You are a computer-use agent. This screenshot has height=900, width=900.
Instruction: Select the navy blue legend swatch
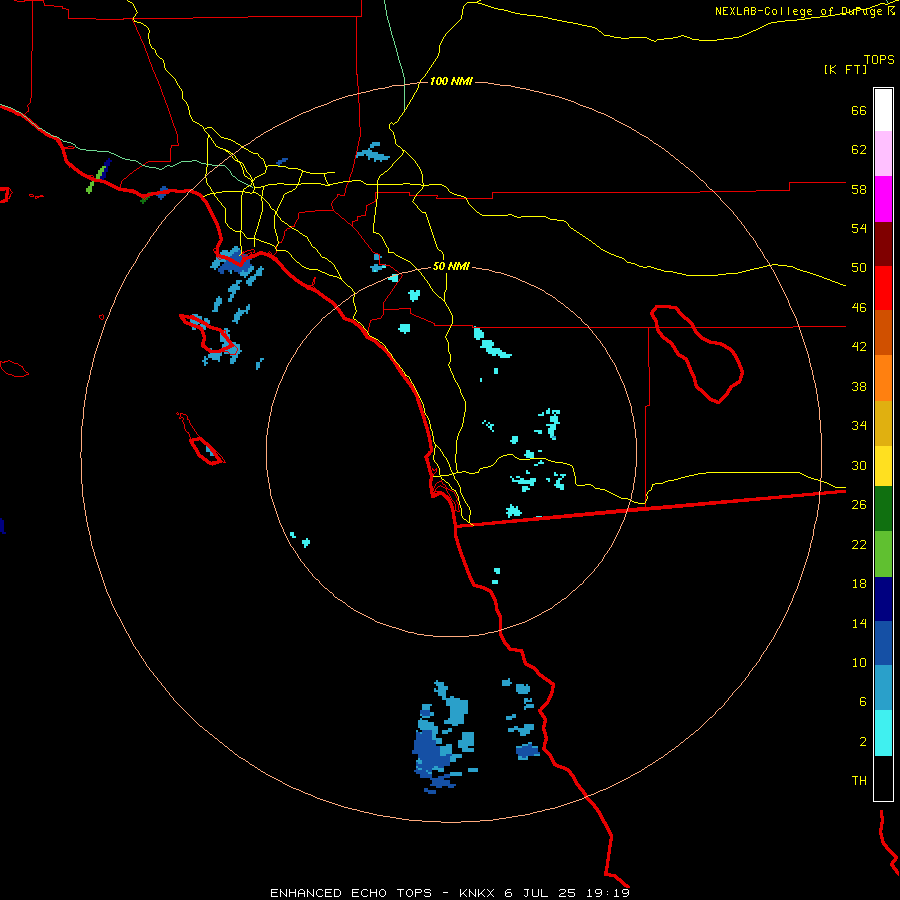(883, 599)
